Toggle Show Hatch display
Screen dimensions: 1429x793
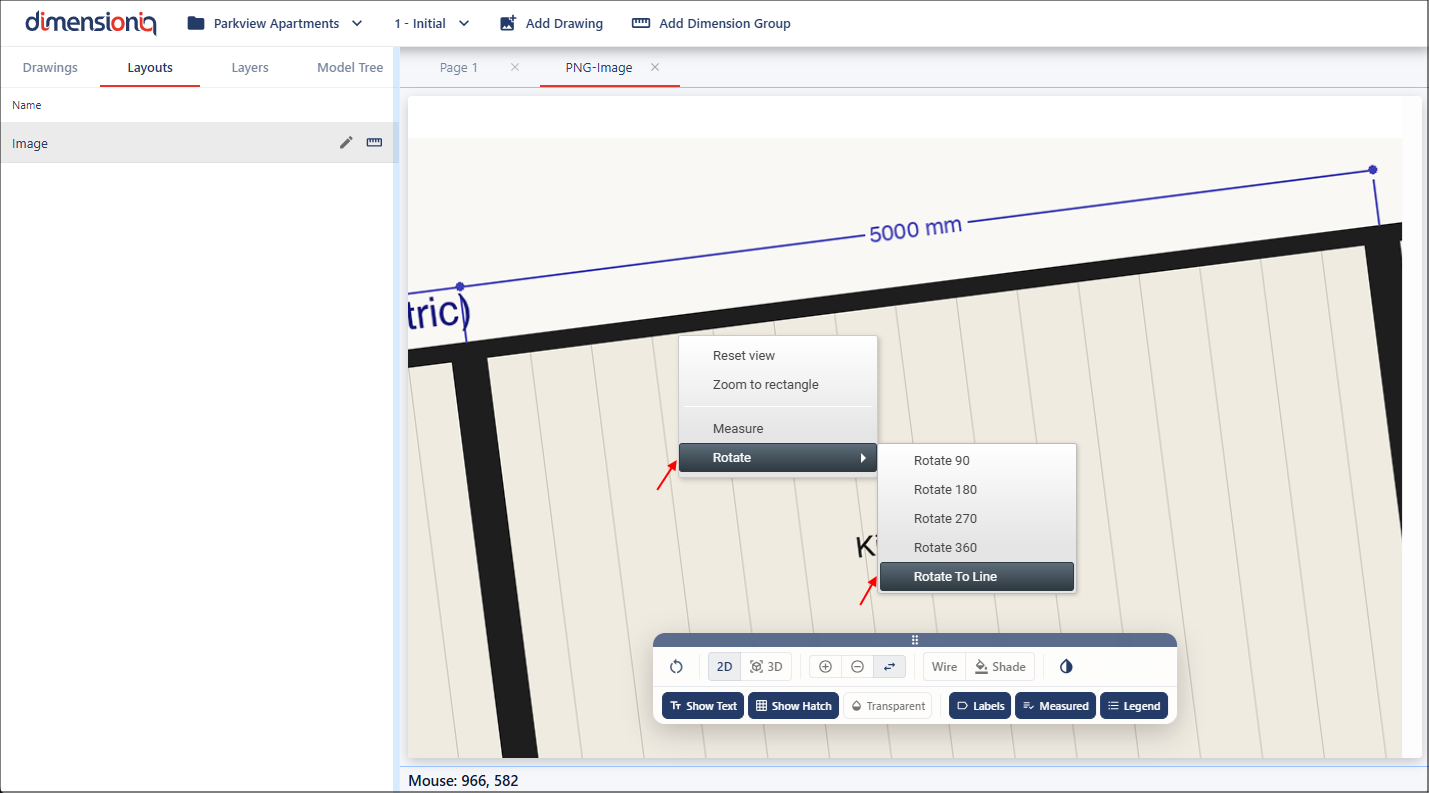pyautogui.click(x=793, y=706)
